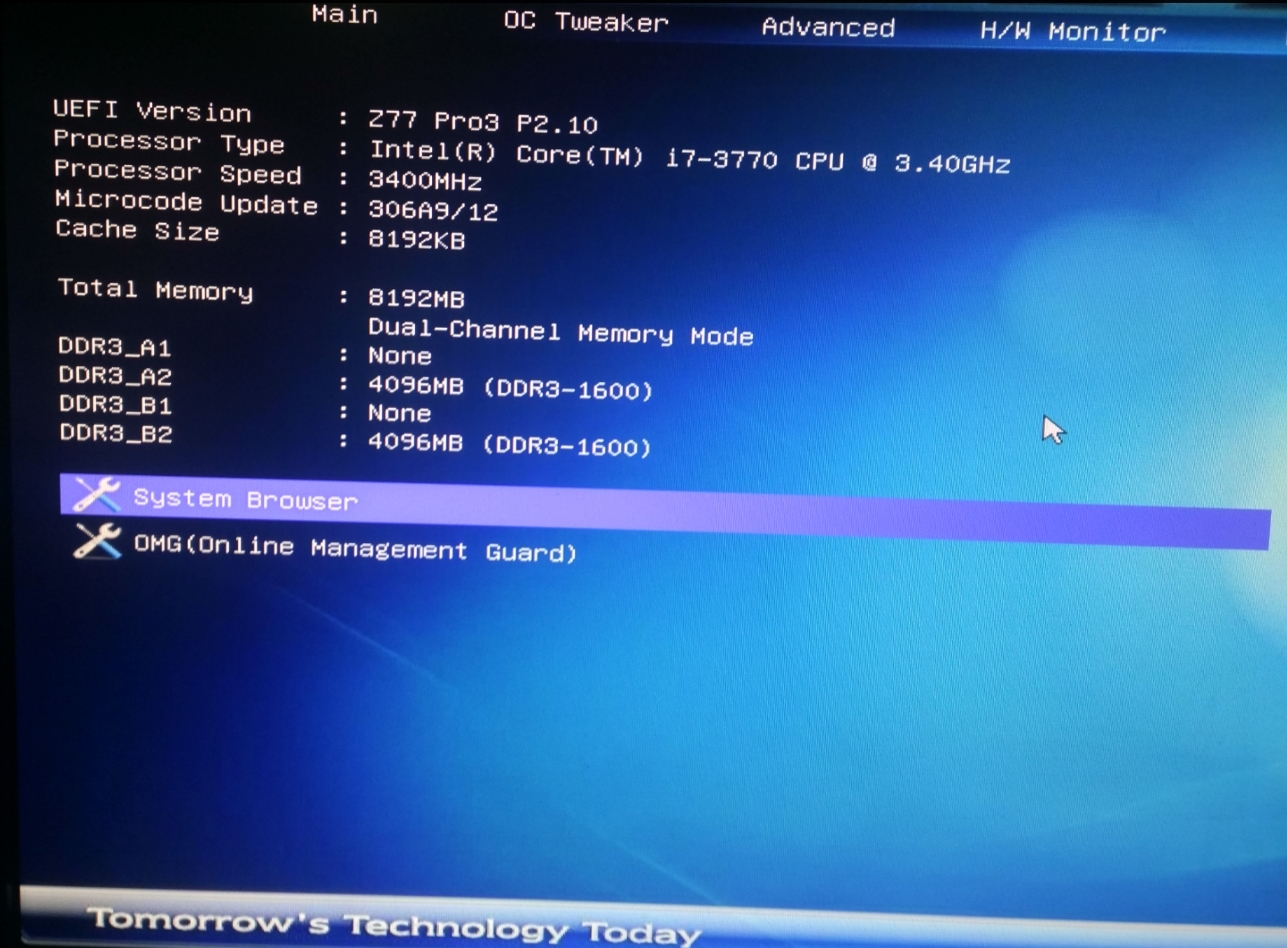Click the 8192KB cache value
Screen dimensions: 1287x948
(417, 240)
